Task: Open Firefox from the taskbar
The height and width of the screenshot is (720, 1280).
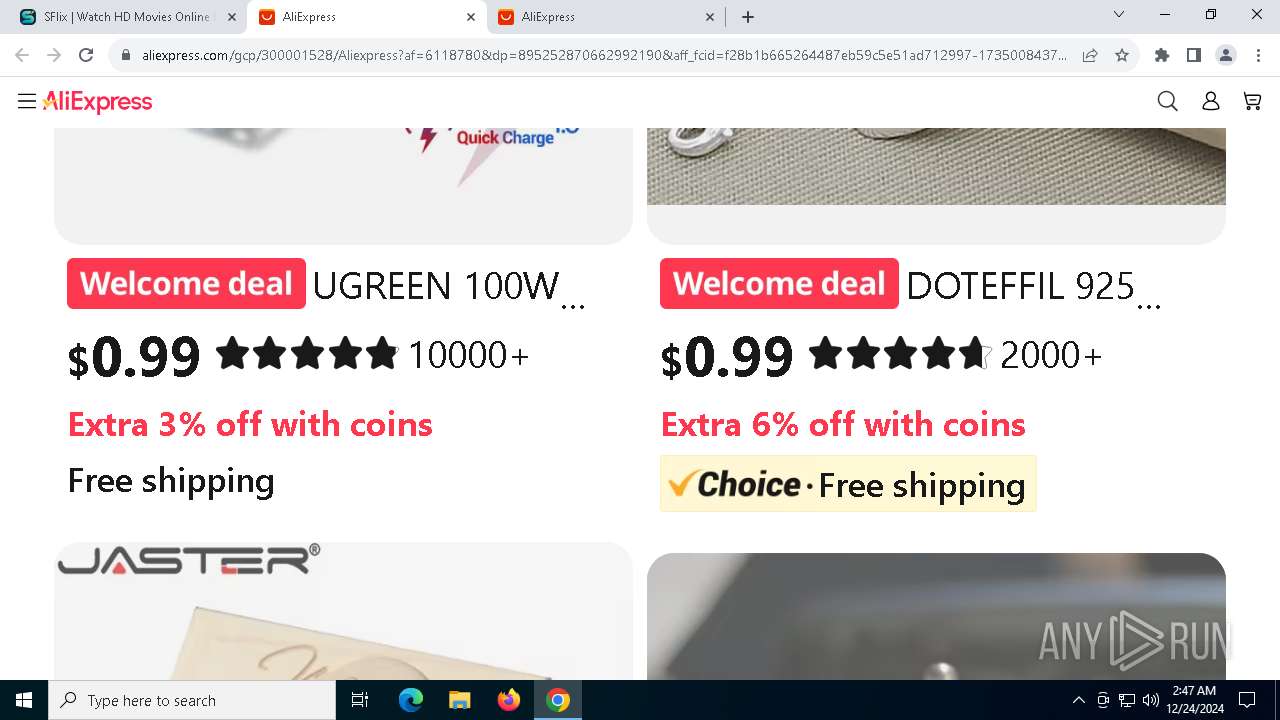Action: coord(509,700)
